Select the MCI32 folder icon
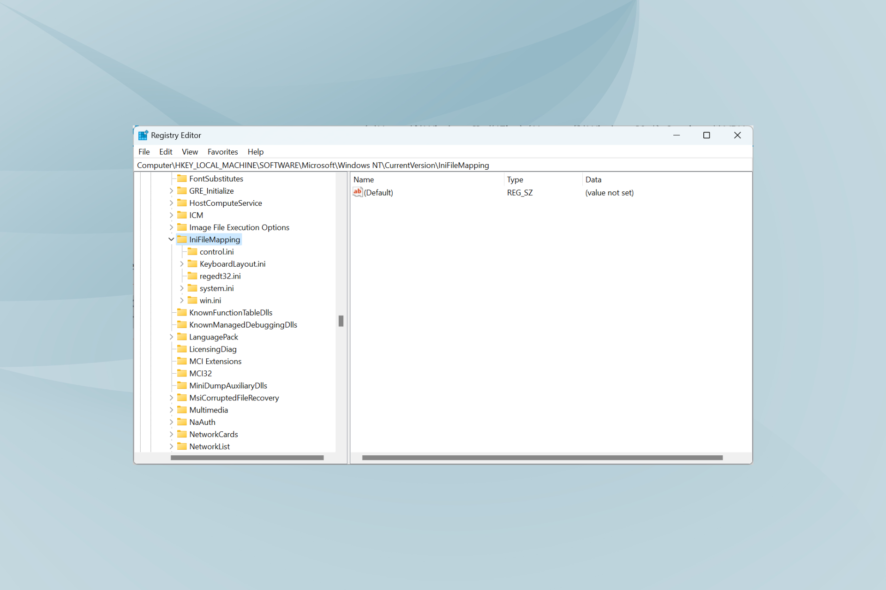The width and height of the screenshot is (886, 590). pyautogui.click(x=182, y=374)
